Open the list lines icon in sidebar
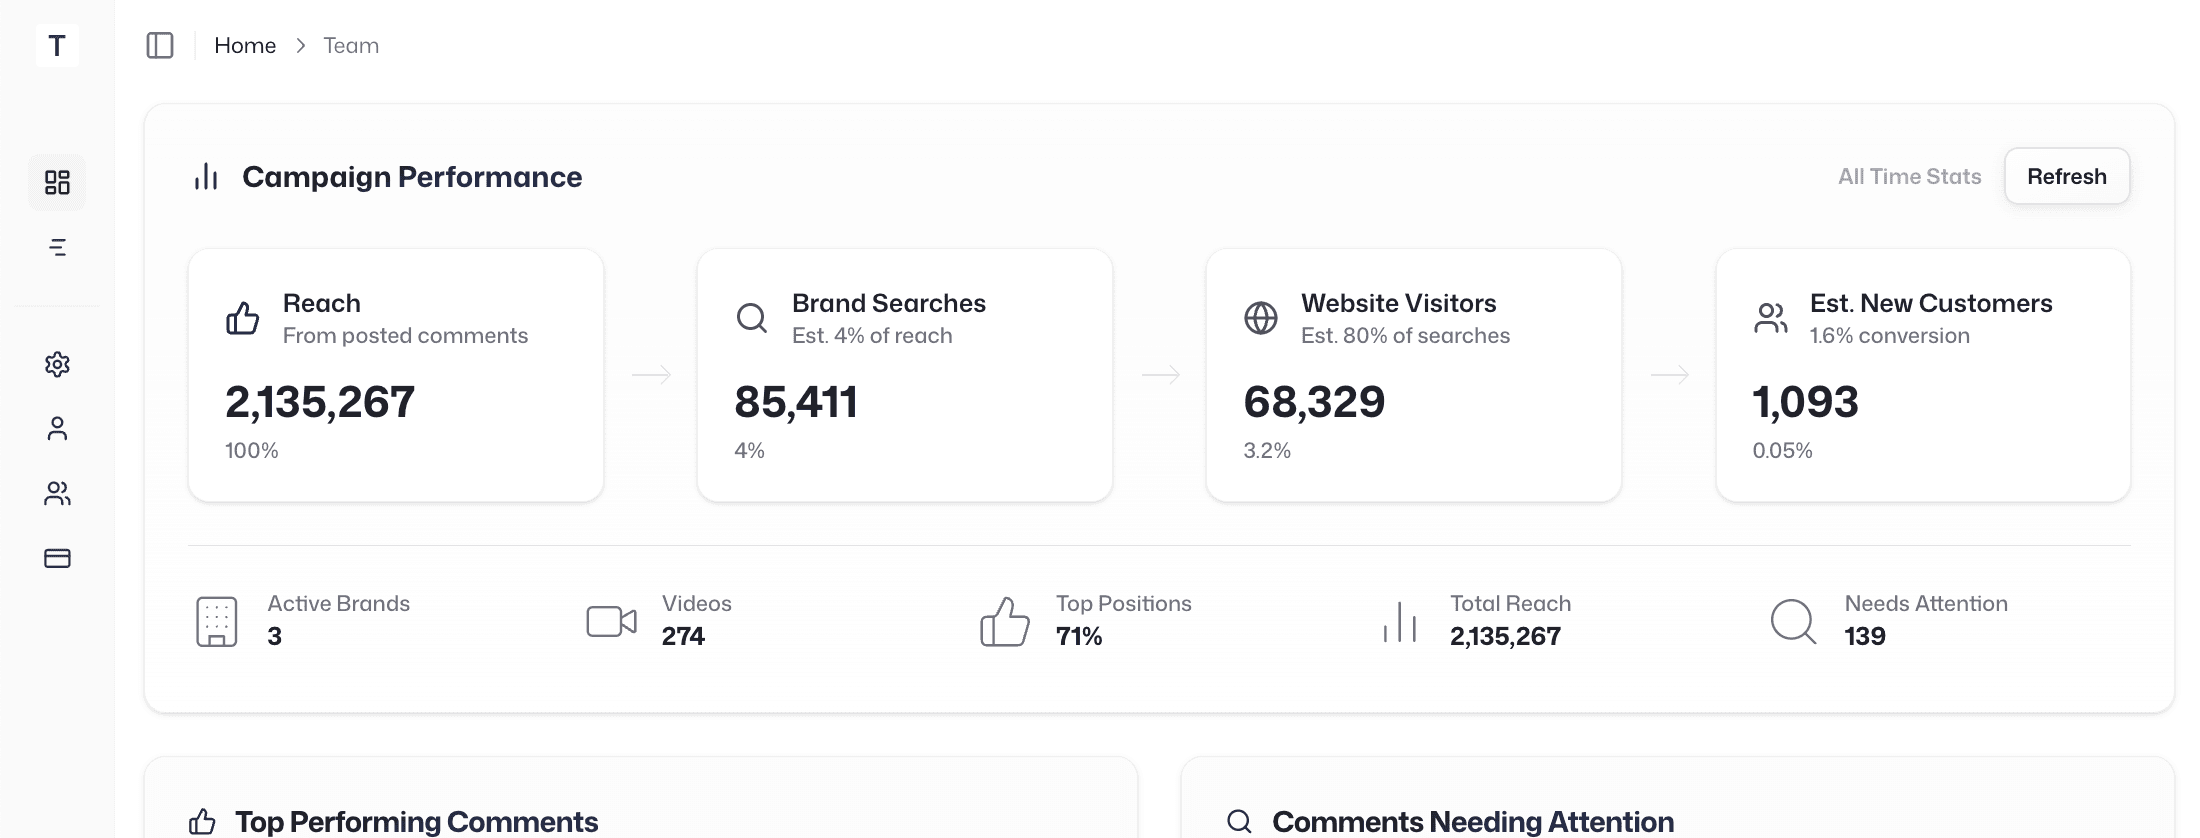This screenshot has width=2200, height=838. [58, 247]
